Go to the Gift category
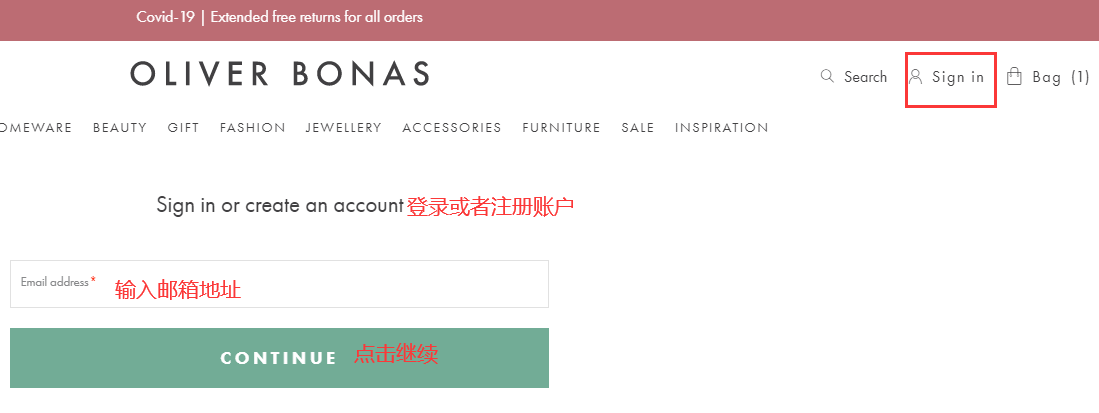 183,128
